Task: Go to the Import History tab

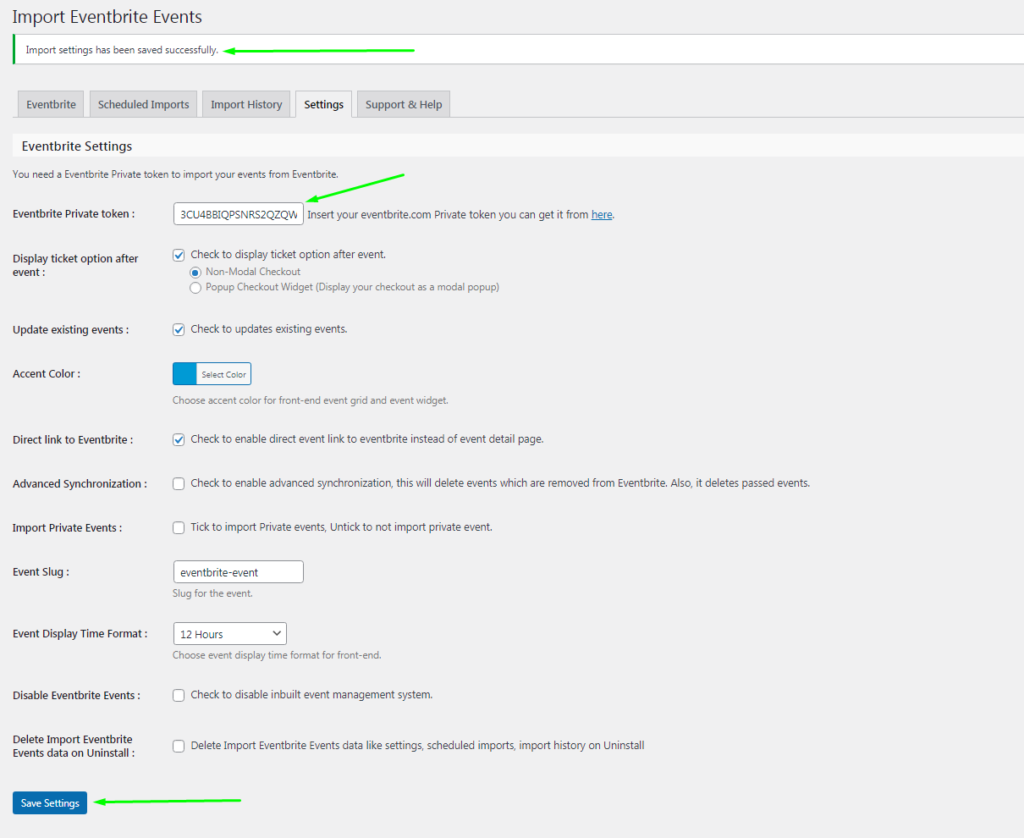Action: click(x=246, y=105)
